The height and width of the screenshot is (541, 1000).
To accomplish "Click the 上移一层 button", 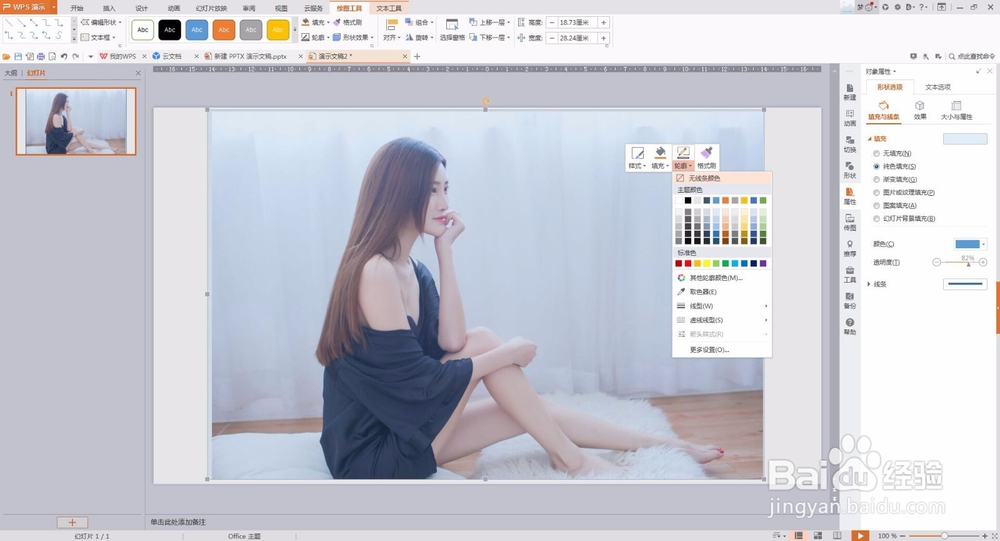I will pyautogui.click(x=490, y=22).
